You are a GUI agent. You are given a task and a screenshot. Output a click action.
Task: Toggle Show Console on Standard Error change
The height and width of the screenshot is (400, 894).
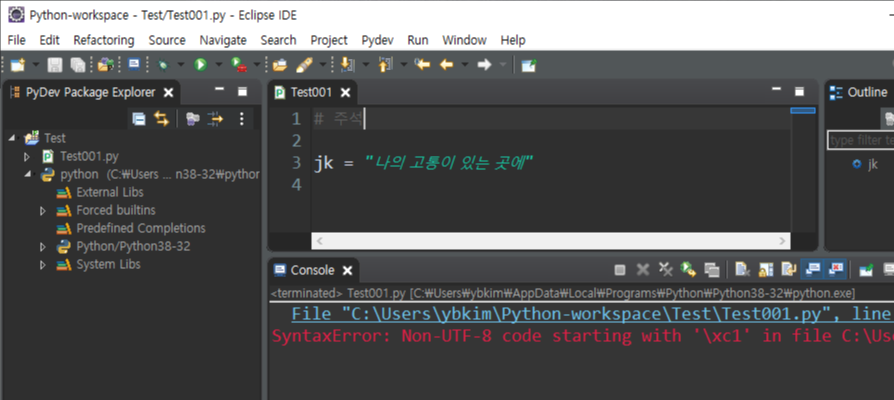pos(835,269)
